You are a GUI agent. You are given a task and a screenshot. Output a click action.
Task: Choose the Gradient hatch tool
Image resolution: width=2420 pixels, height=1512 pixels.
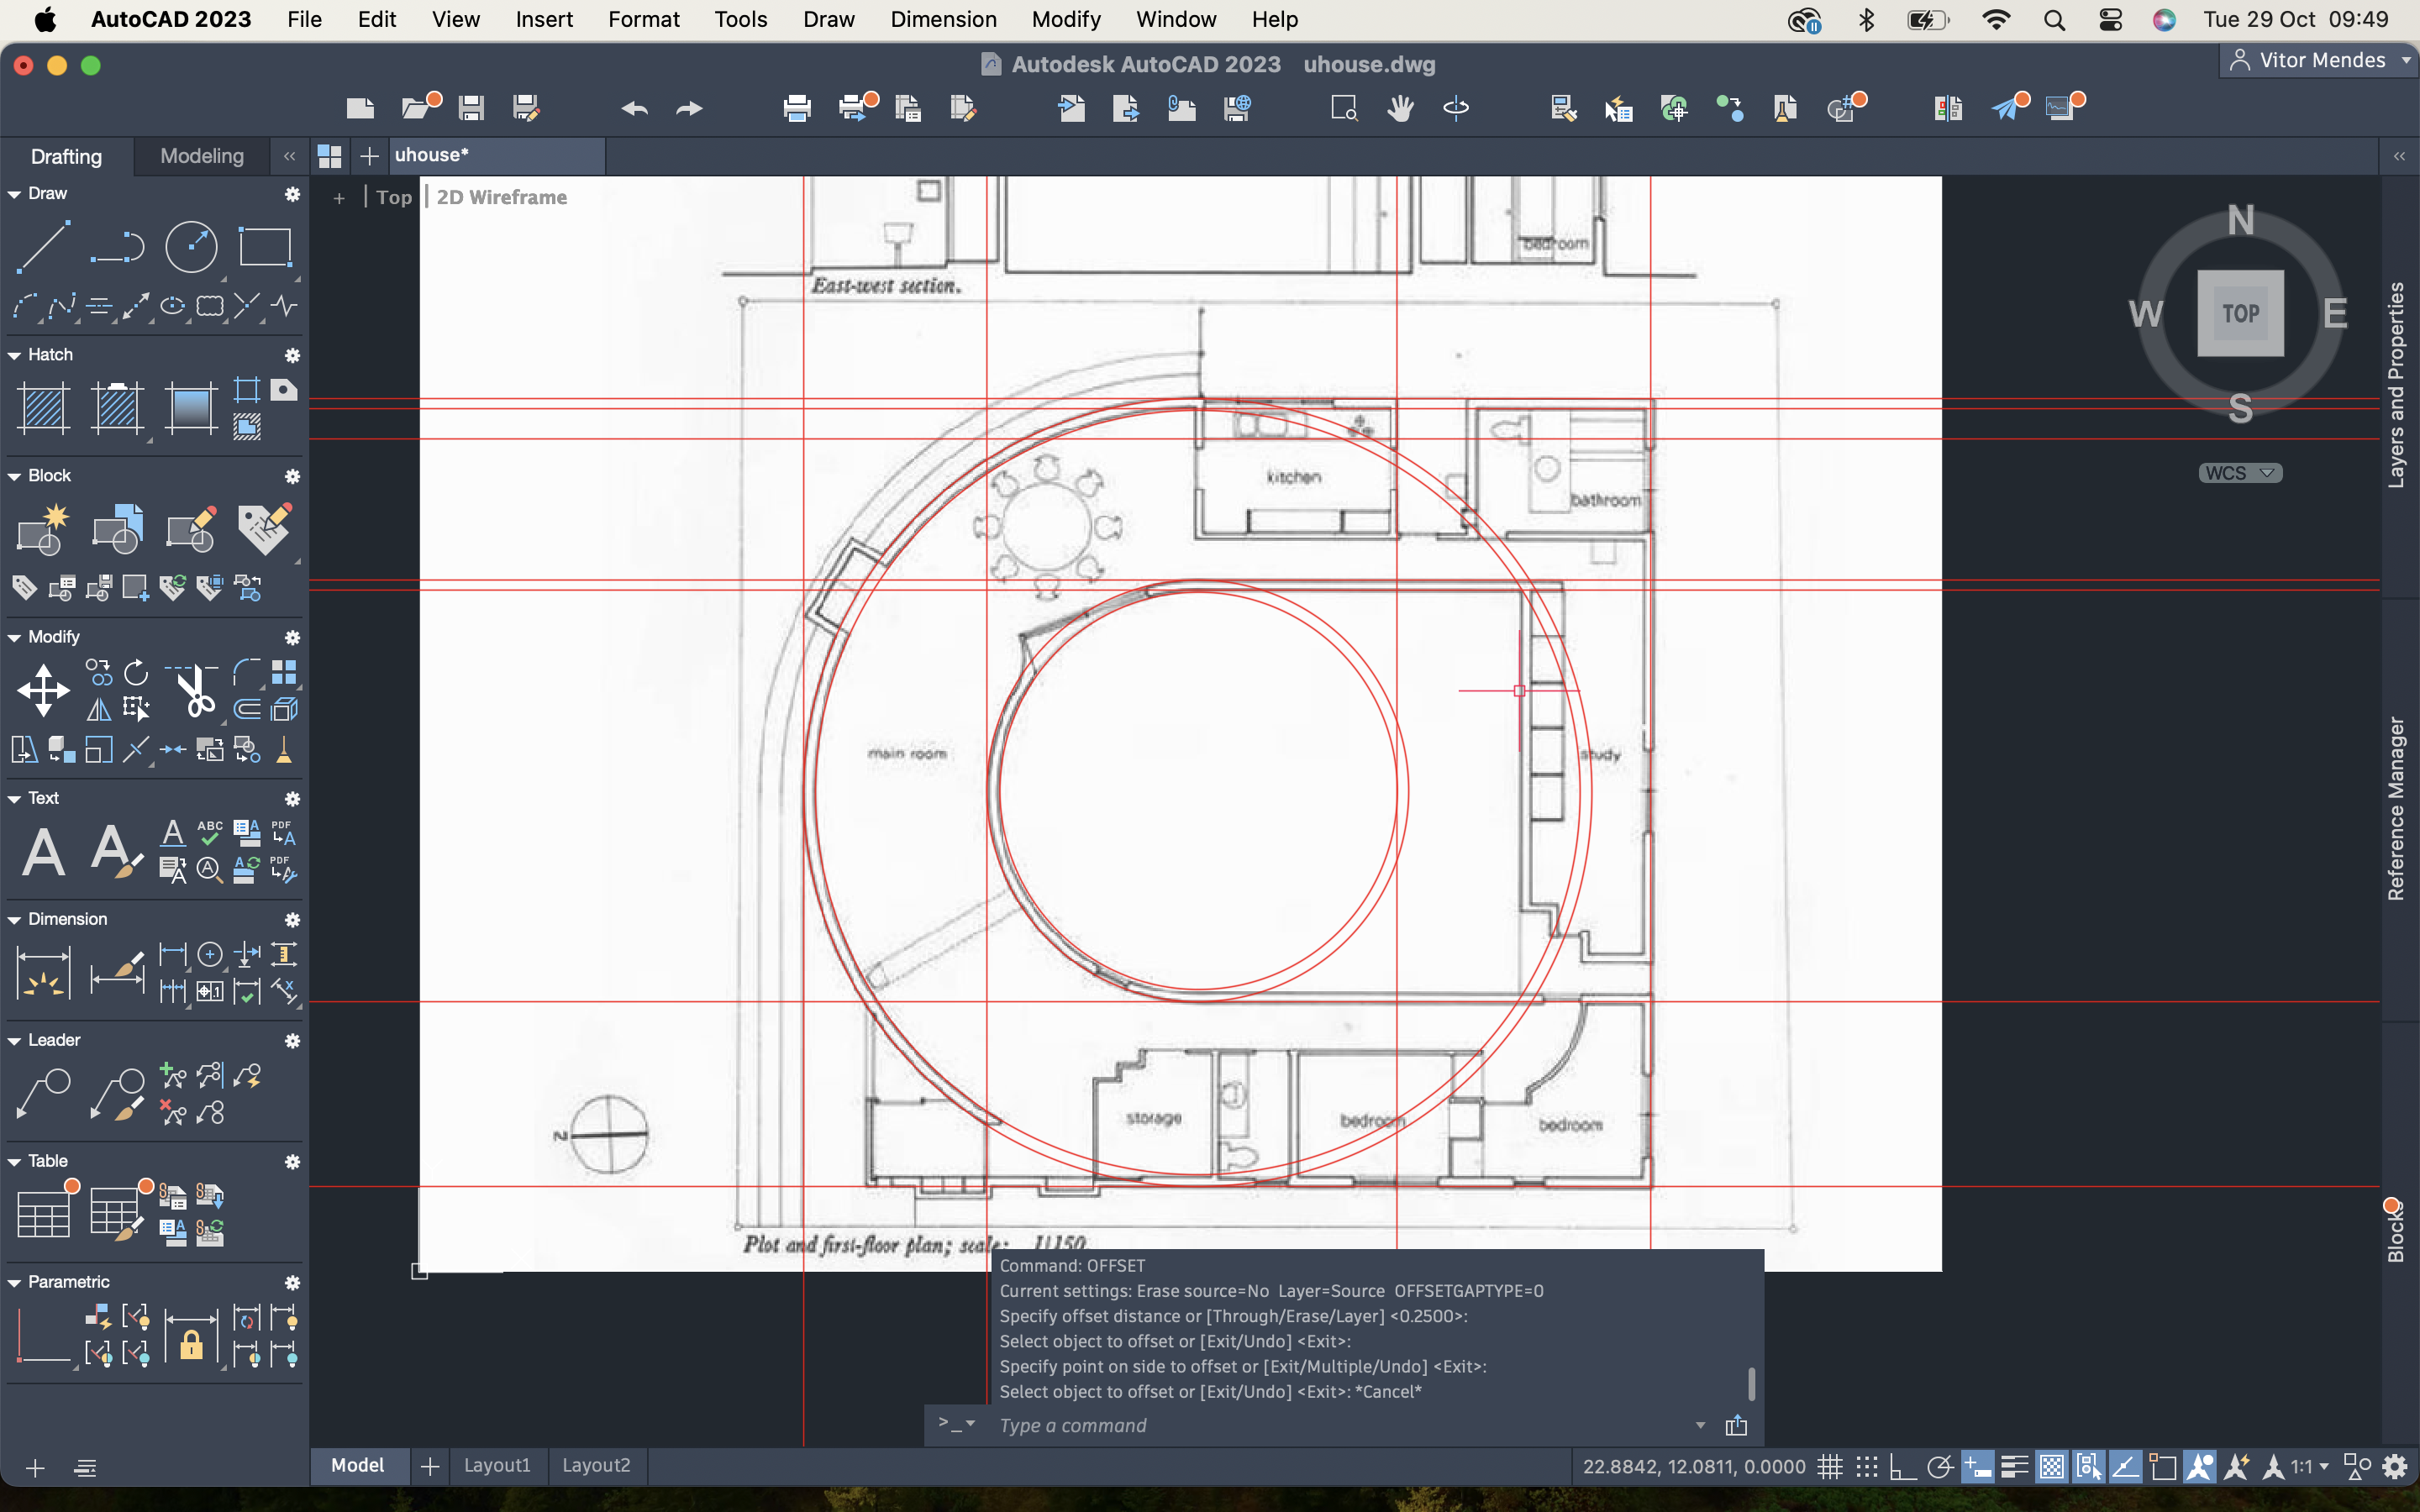pyautogui.click(x=191, y=408)
